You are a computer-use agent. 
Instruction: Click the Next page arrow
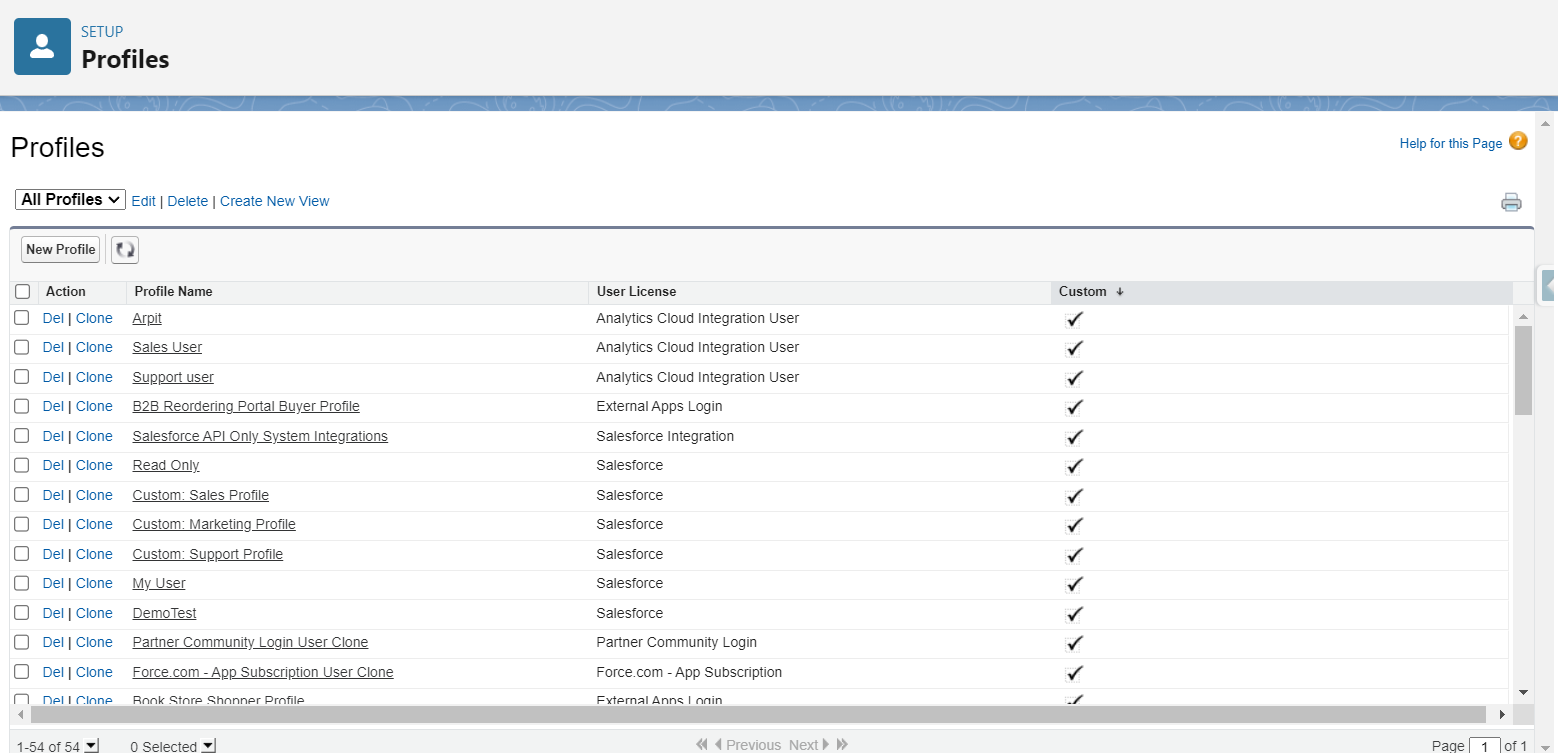[x=825, y=744]
